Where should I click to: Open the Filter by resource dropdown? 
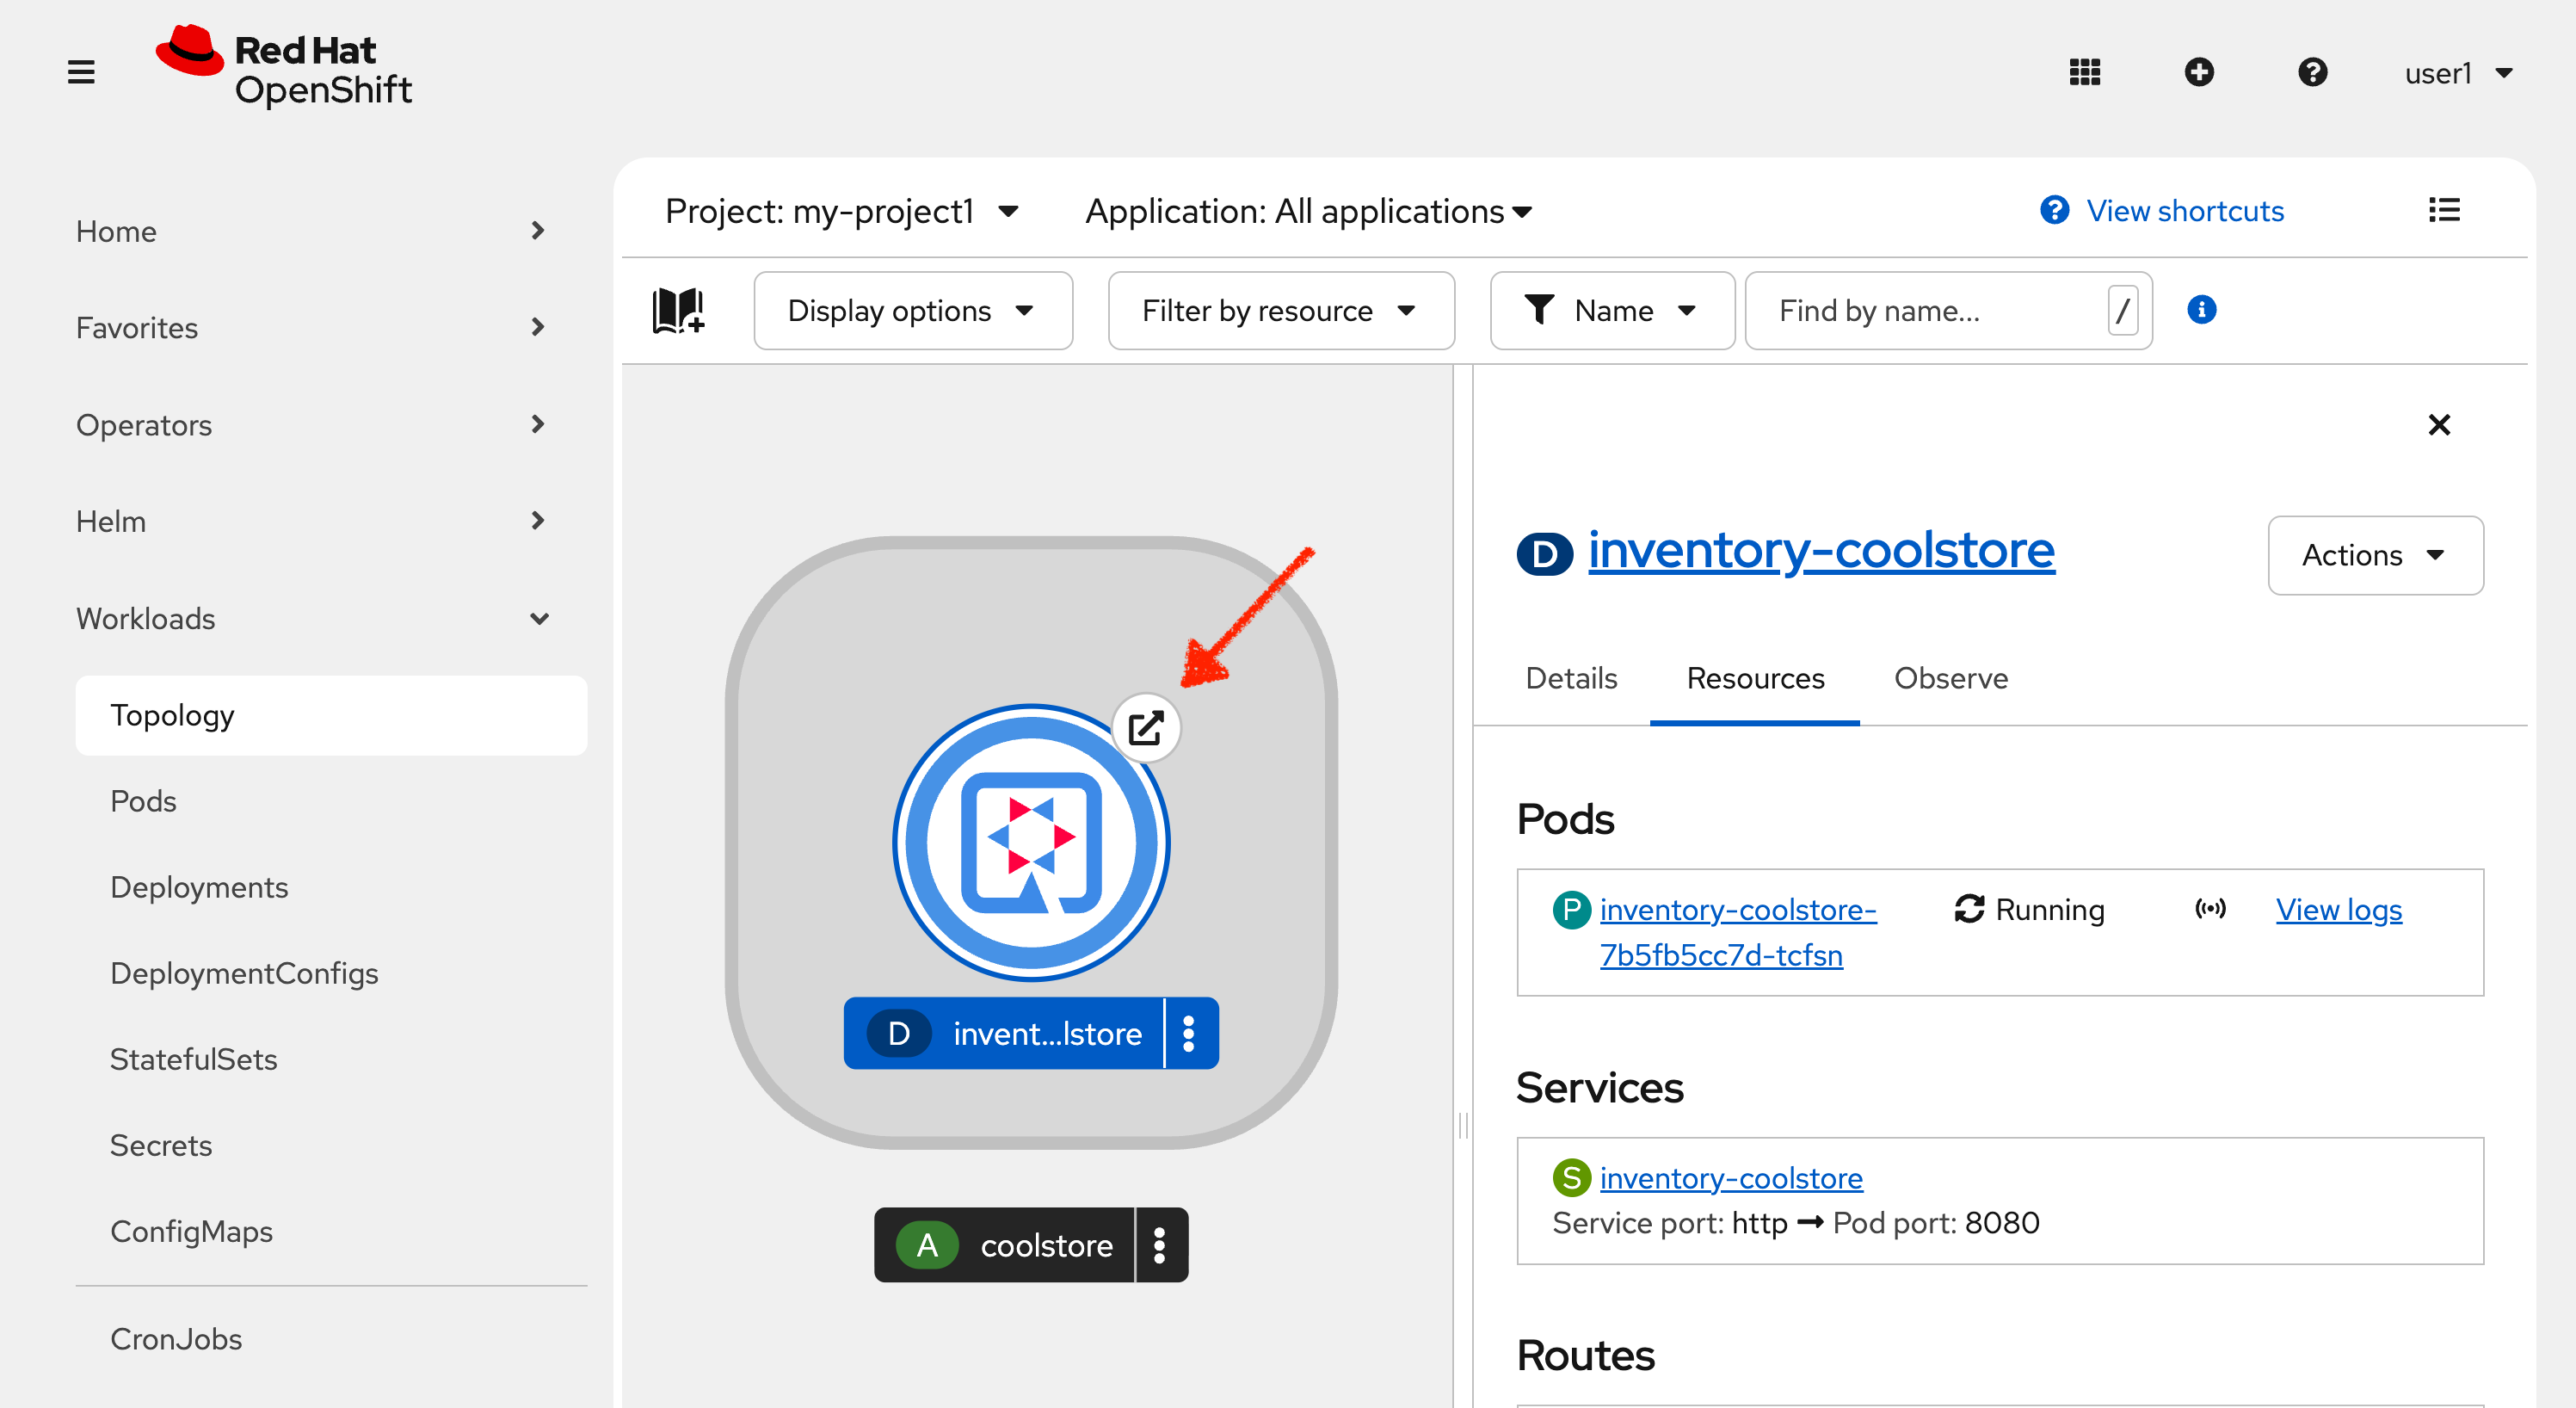(x=1280, y=310)
